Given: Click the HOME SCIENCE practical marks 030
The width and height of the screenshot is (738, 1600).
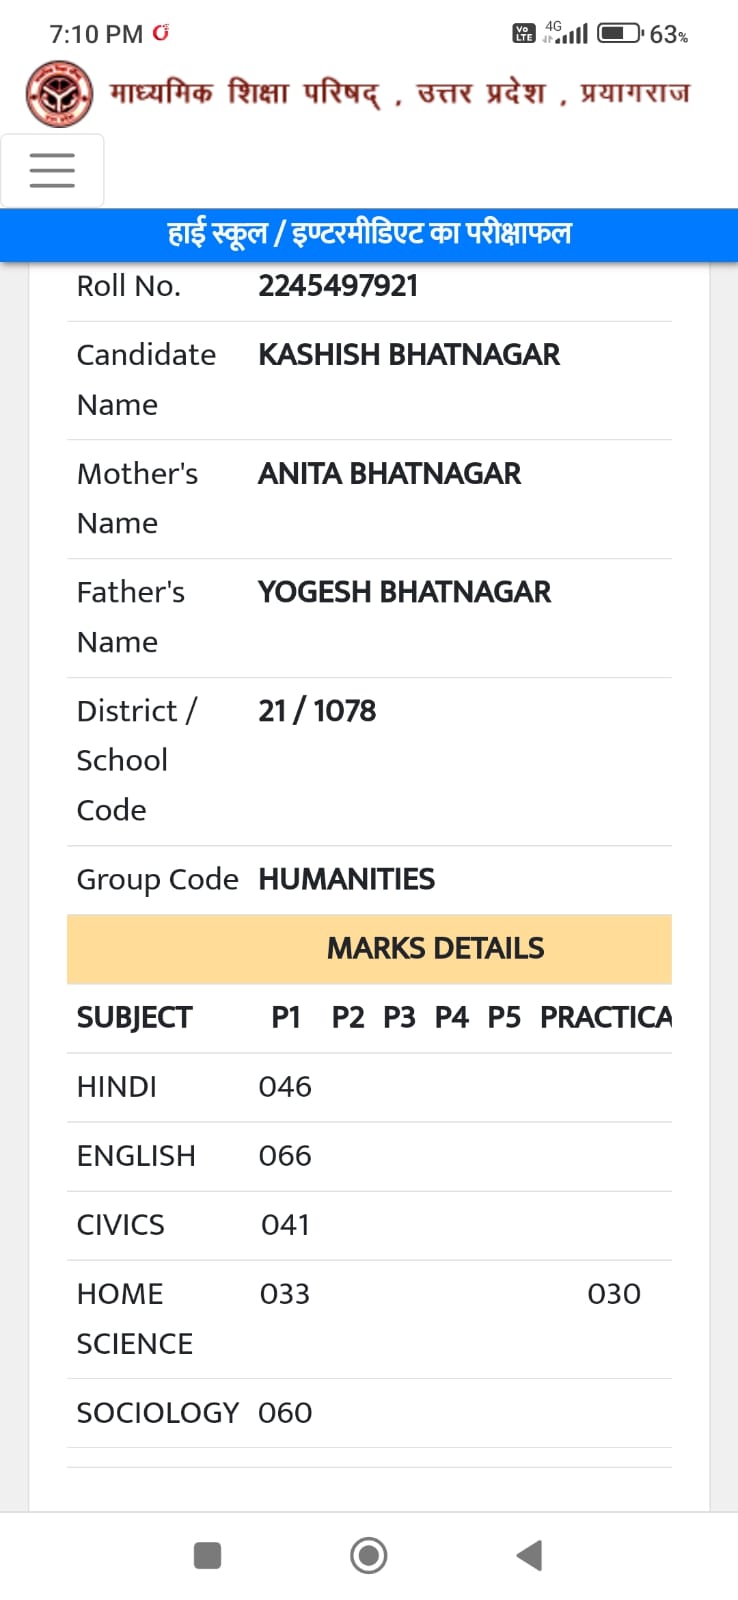Looking at the screenshot, I should pos(614,1294).
